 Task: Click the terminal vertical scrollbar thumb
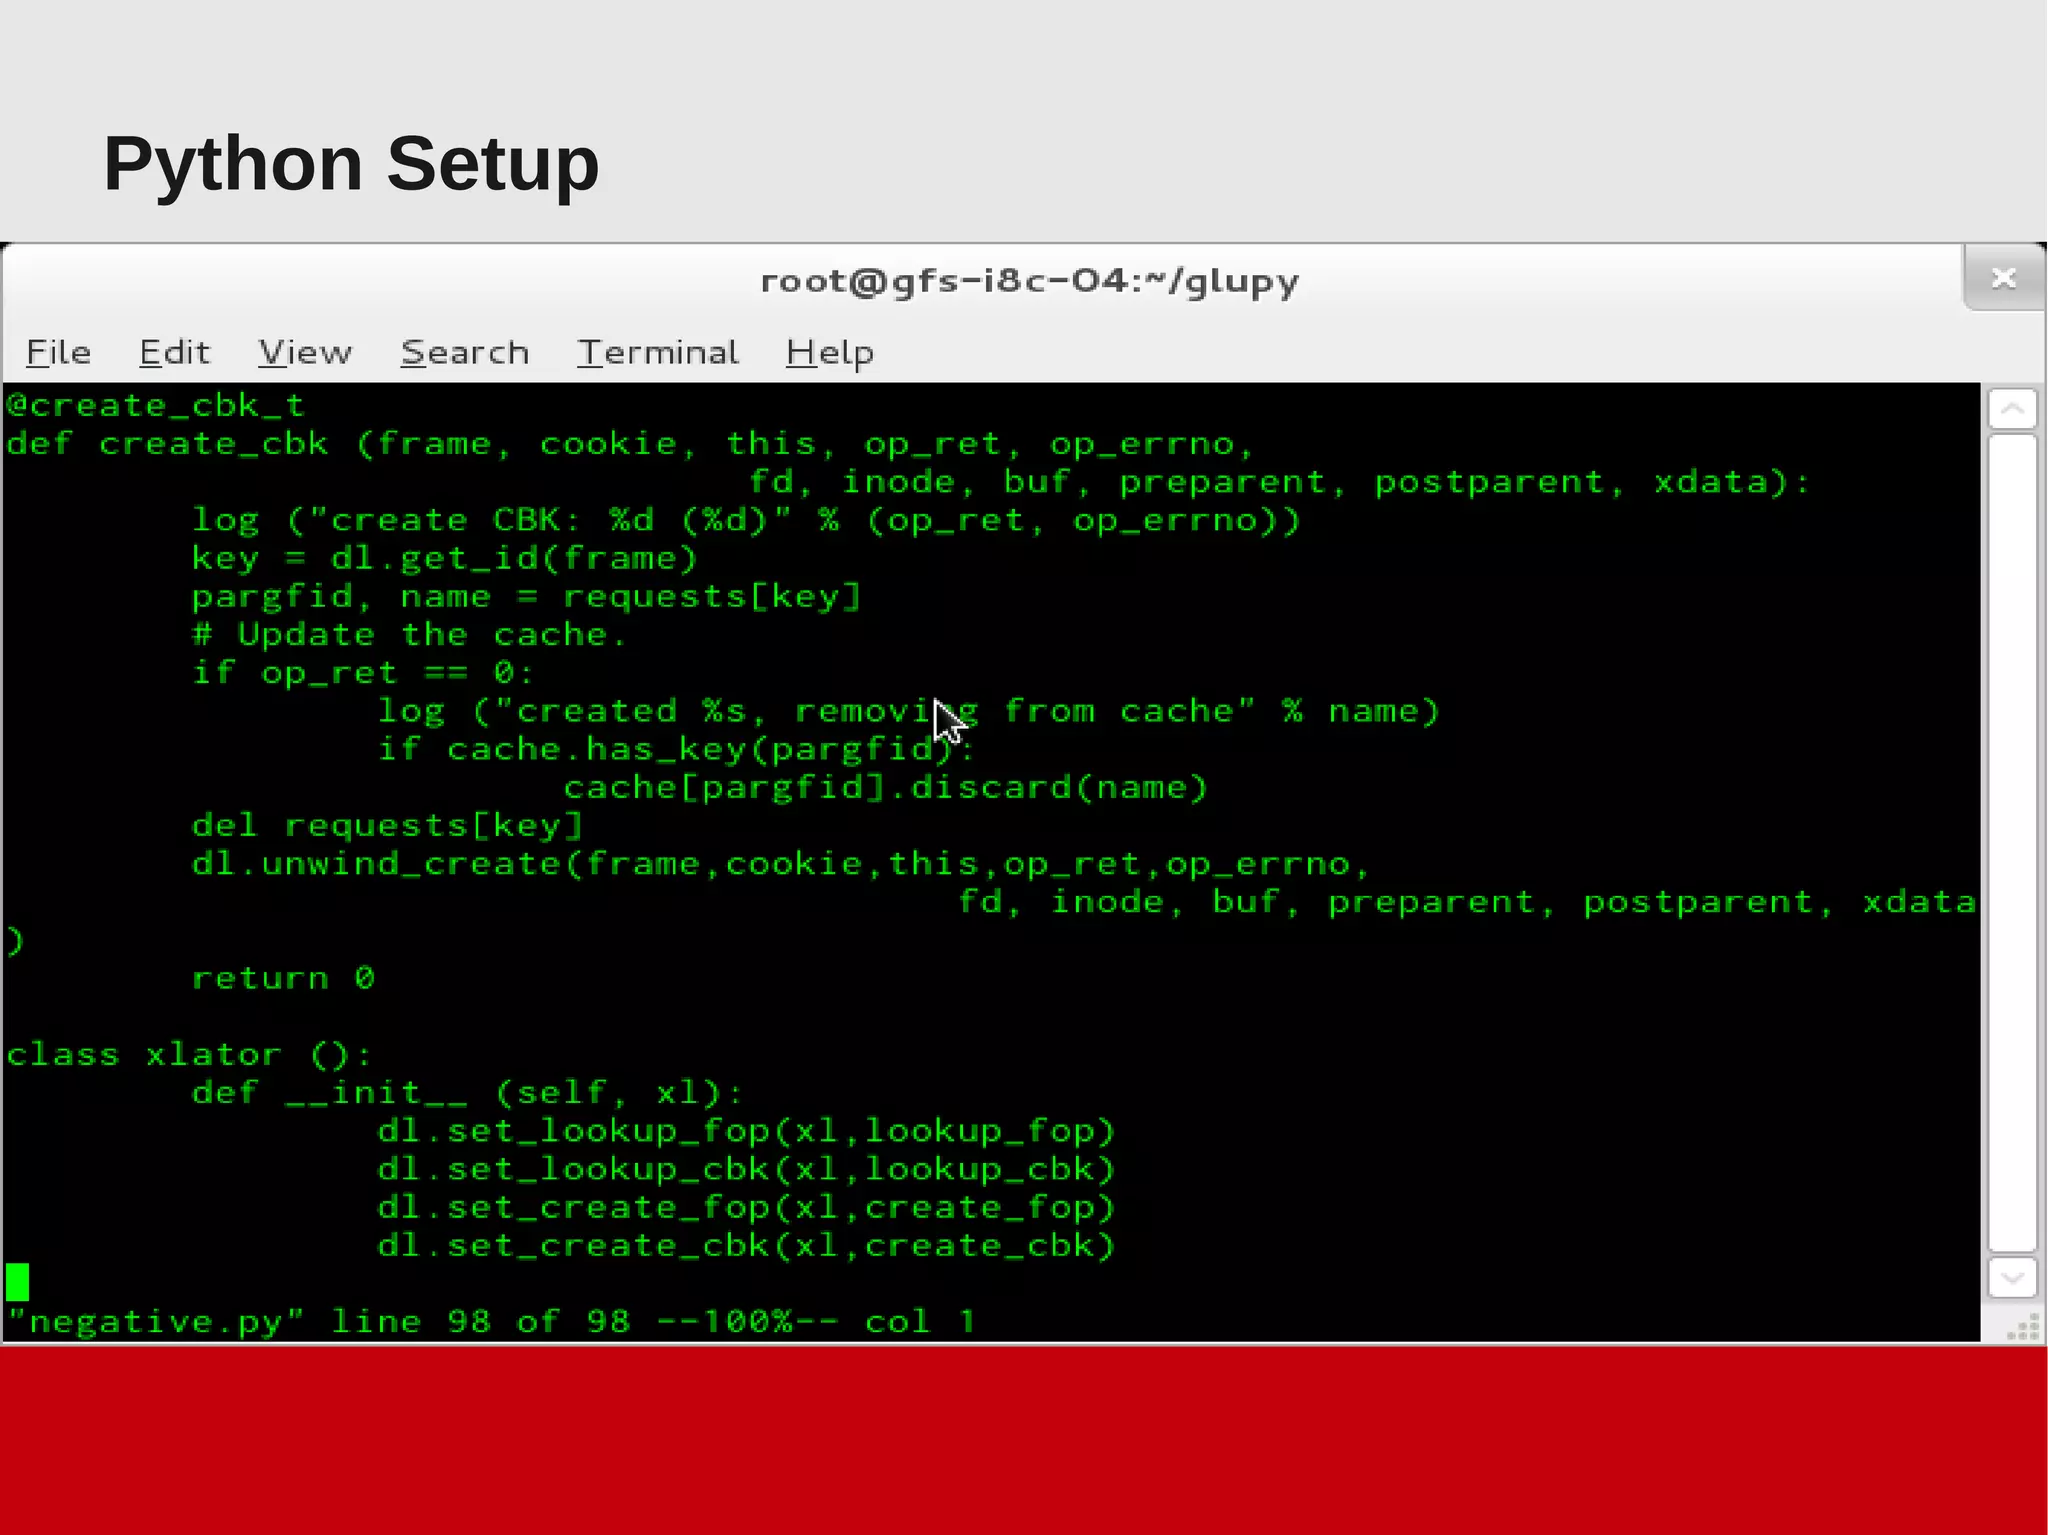coord(2012,842)
